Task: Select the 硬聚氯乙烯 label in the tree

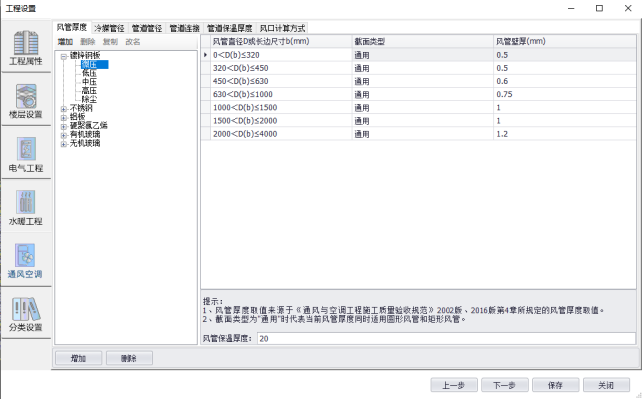Action: [x=88, y=126]
